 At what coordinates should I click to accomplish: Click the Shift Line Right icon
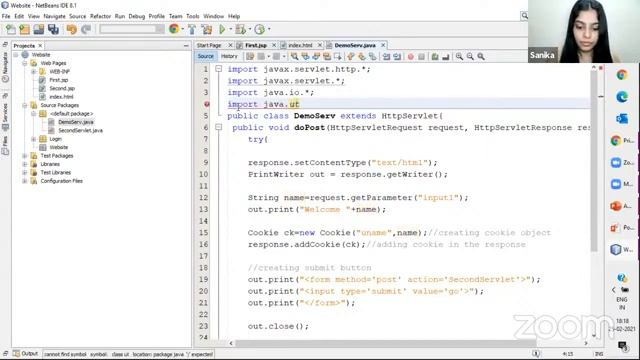(x=397, y=56)
